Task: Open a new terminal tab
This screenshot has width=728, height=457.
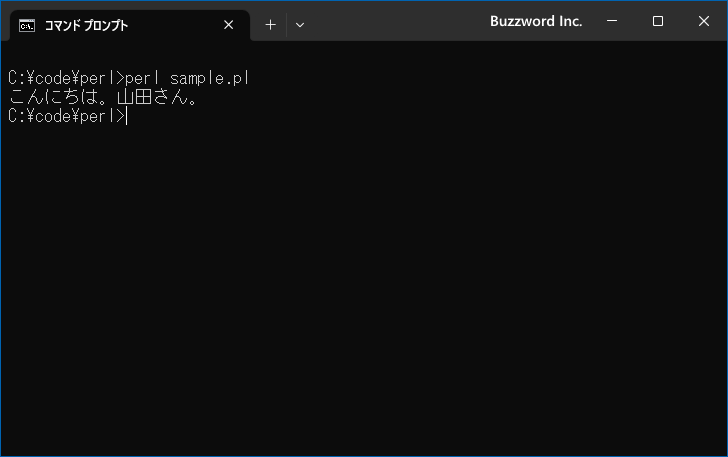Action: [x=270, y=25]
